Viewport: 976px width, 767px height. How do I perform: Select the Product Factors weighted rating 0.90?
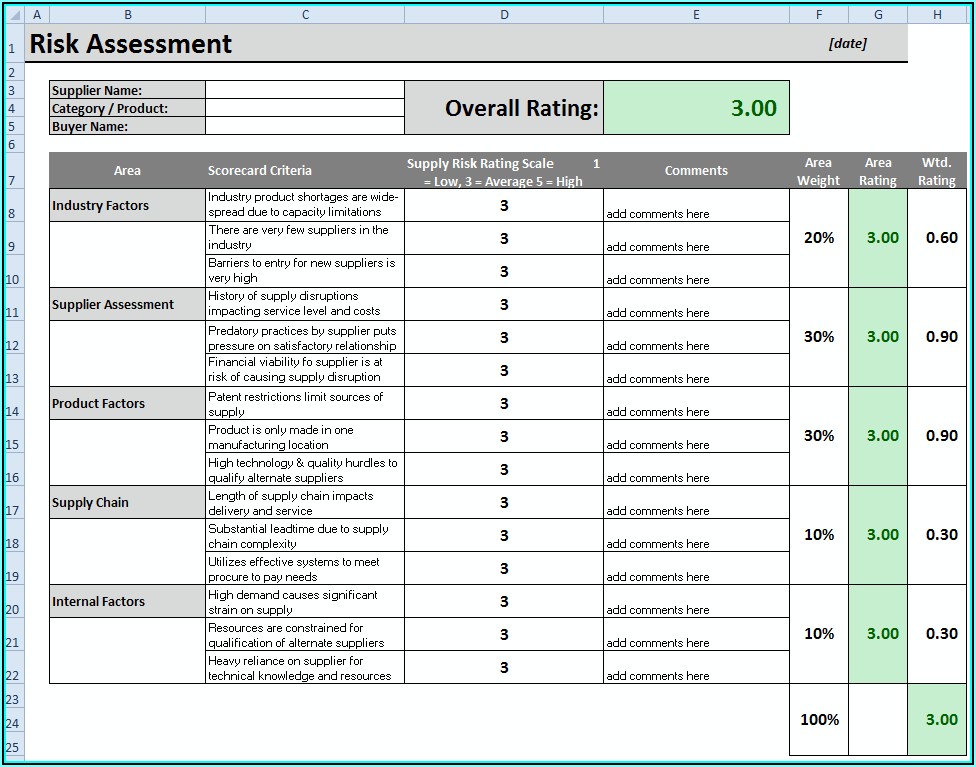(940, 436)
